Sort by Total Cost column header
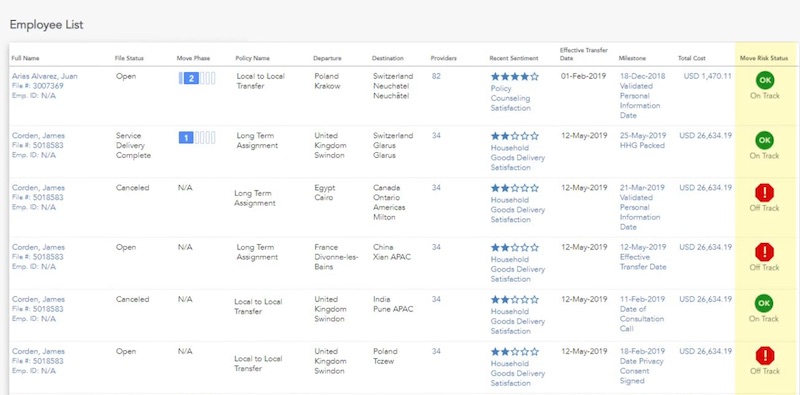This screenshot has width=800, height=395. tap(691, 58)
